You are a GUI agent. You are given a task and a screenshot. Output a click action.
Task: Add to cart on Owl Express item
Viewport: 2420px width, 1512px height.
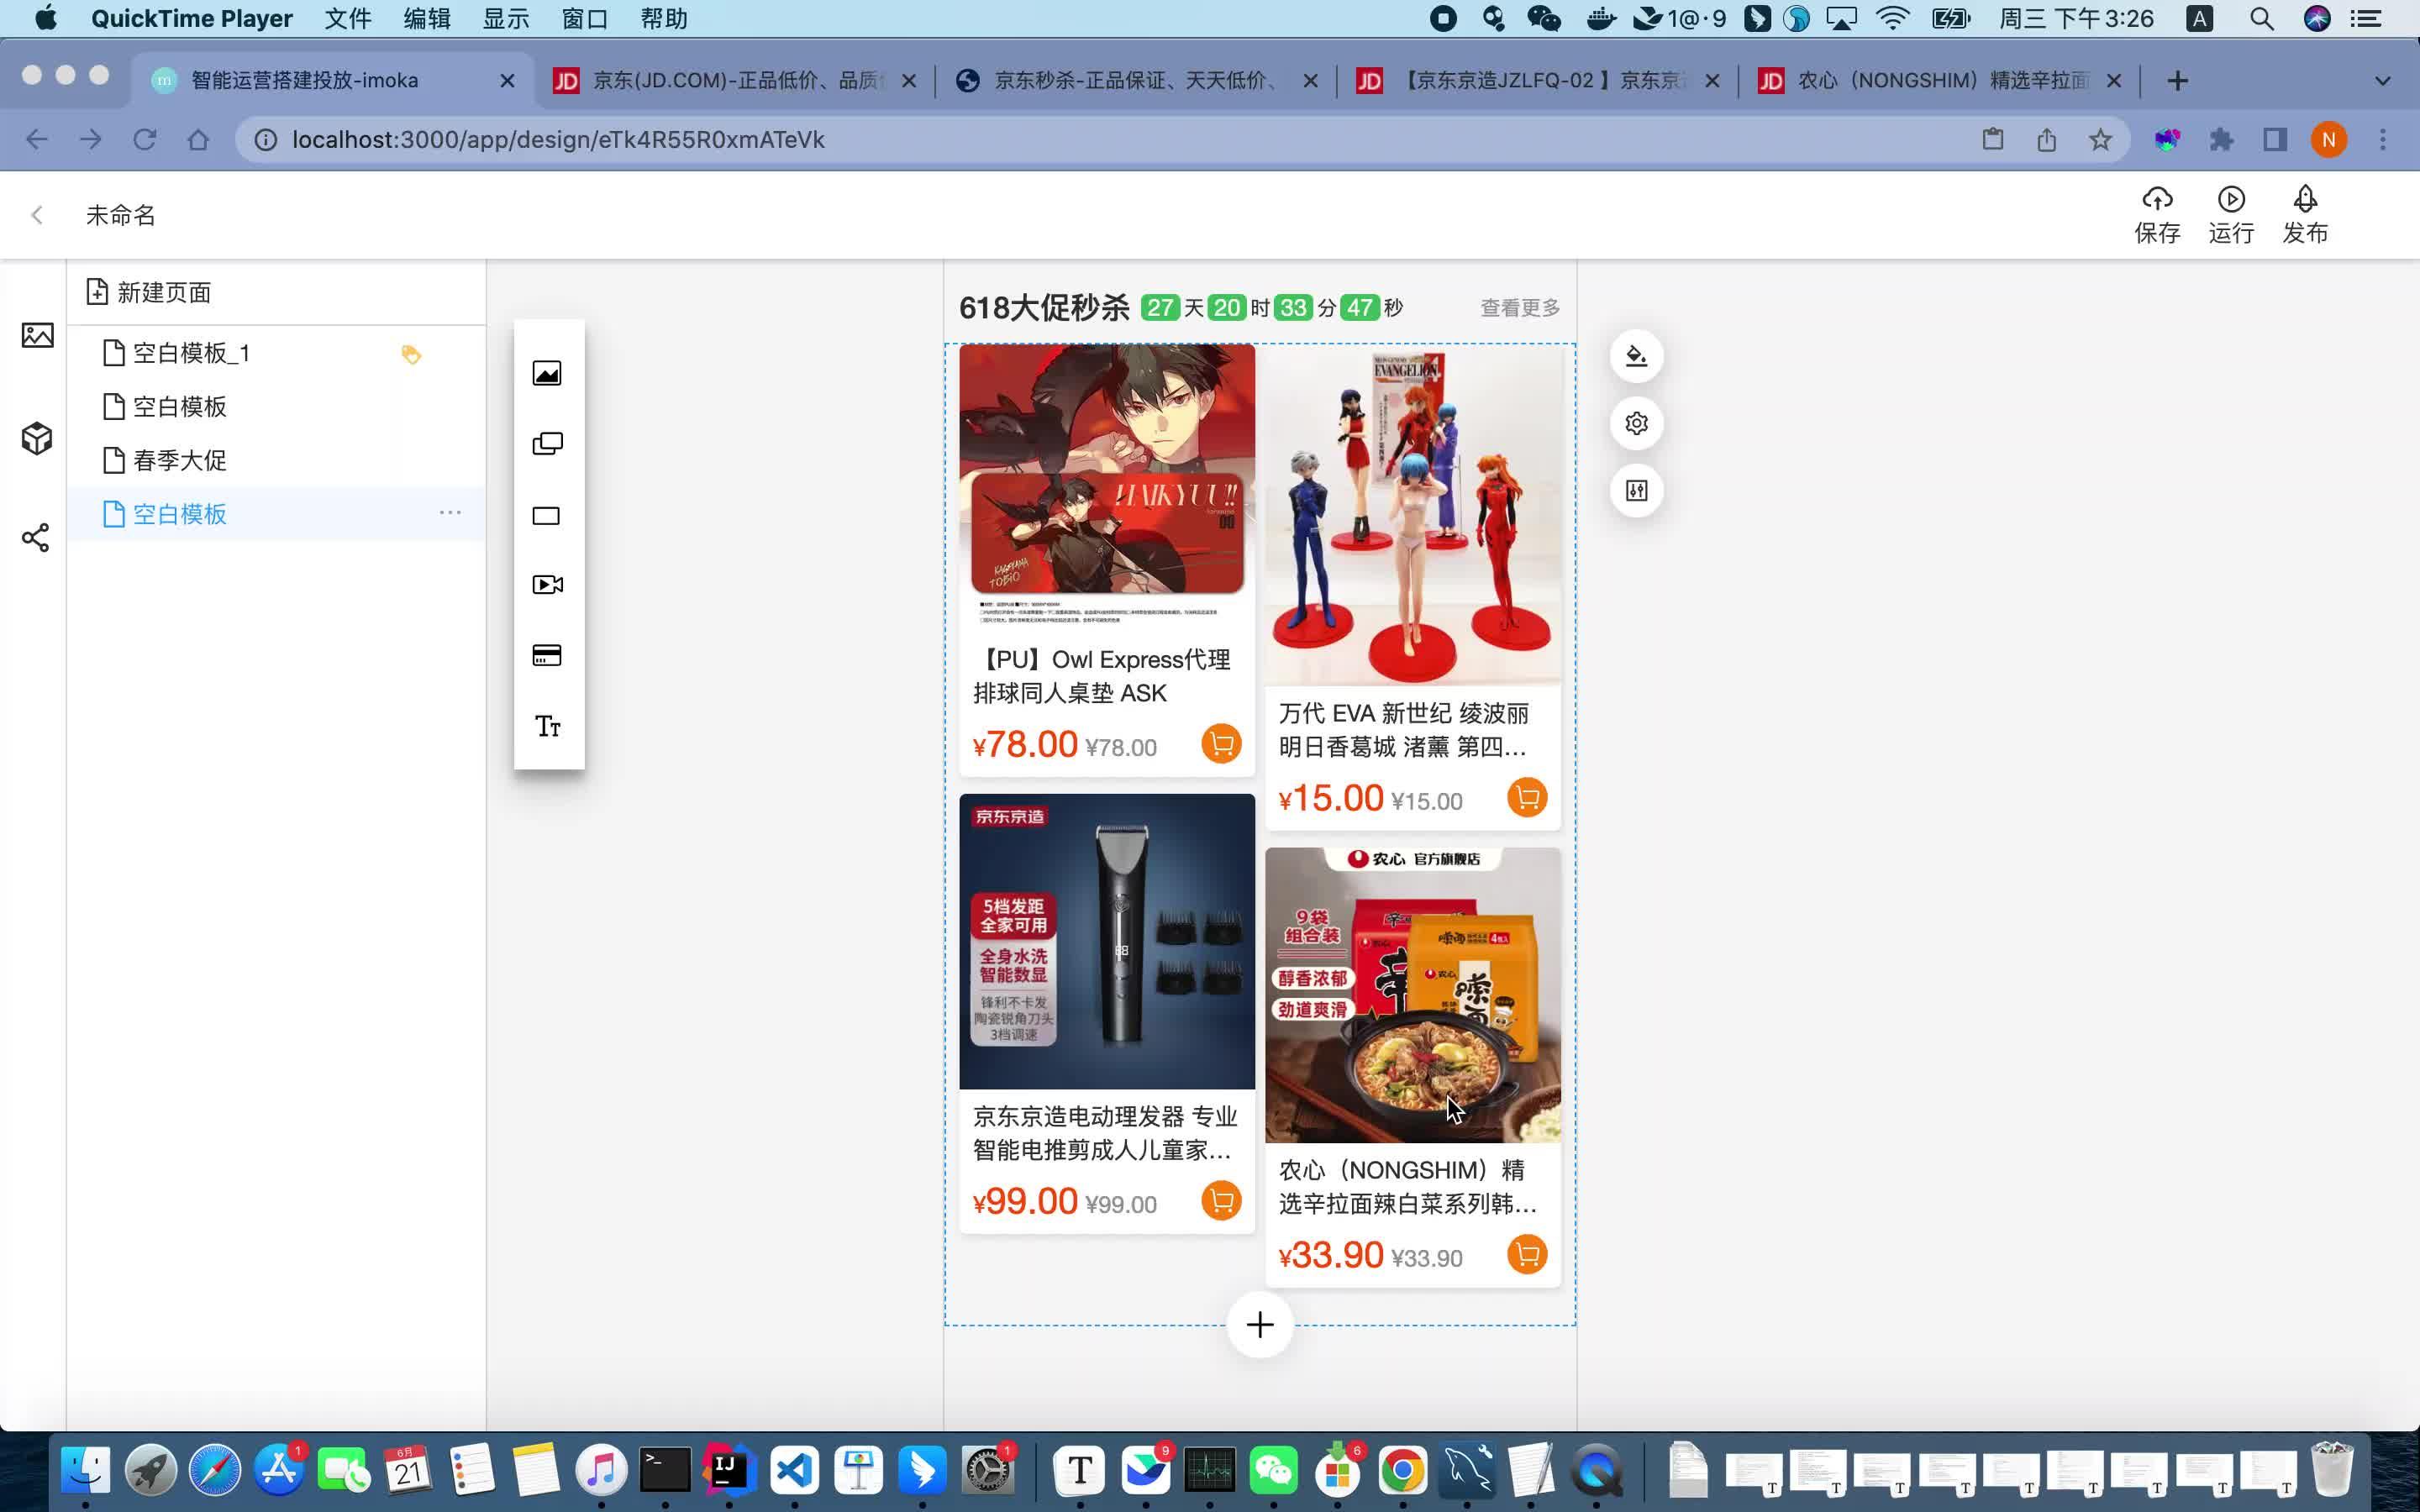(1221, 744)
